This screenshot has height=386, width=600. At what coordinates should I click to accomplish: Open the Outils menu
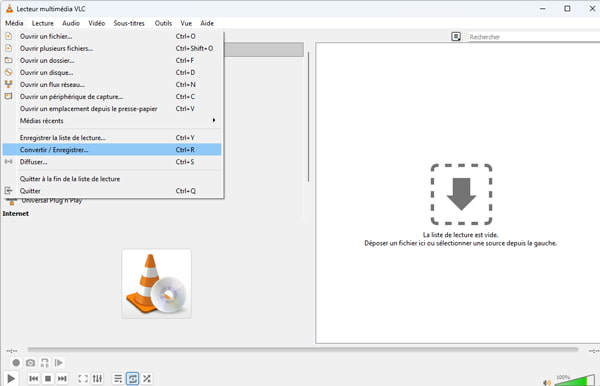pos(163,23)
